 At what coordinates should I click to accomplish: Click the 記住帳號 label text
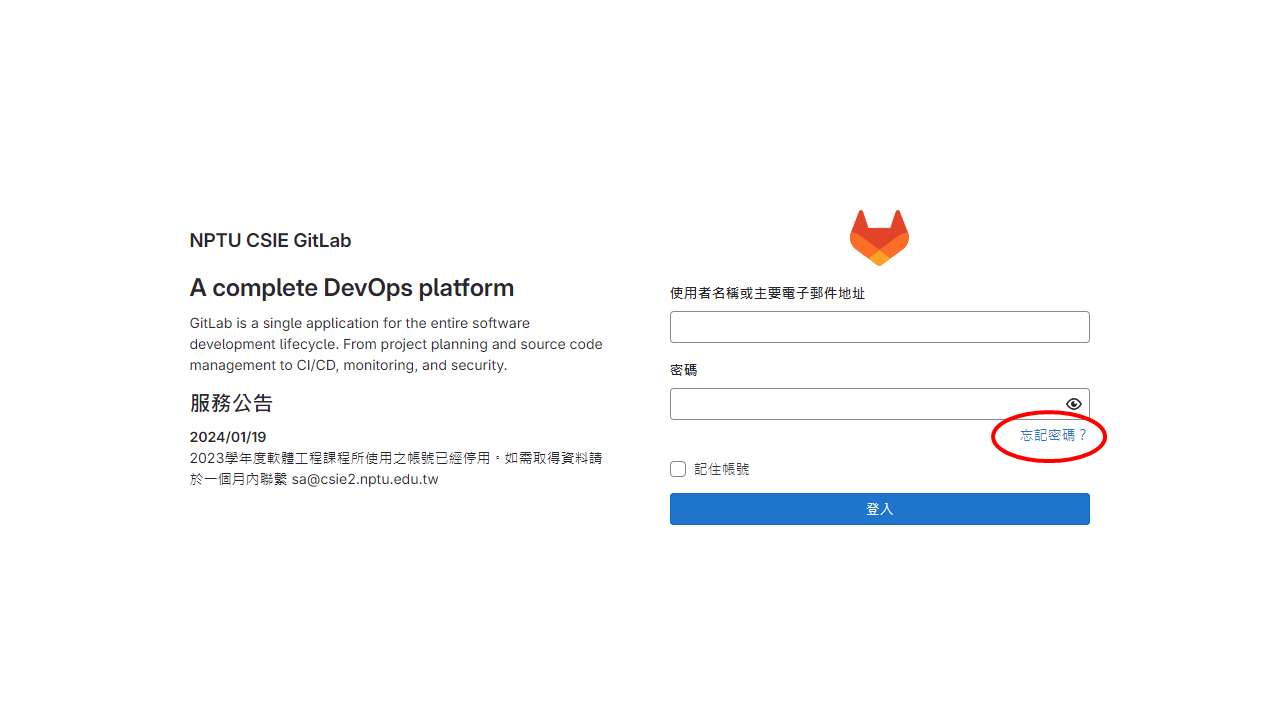coord(722,469)
